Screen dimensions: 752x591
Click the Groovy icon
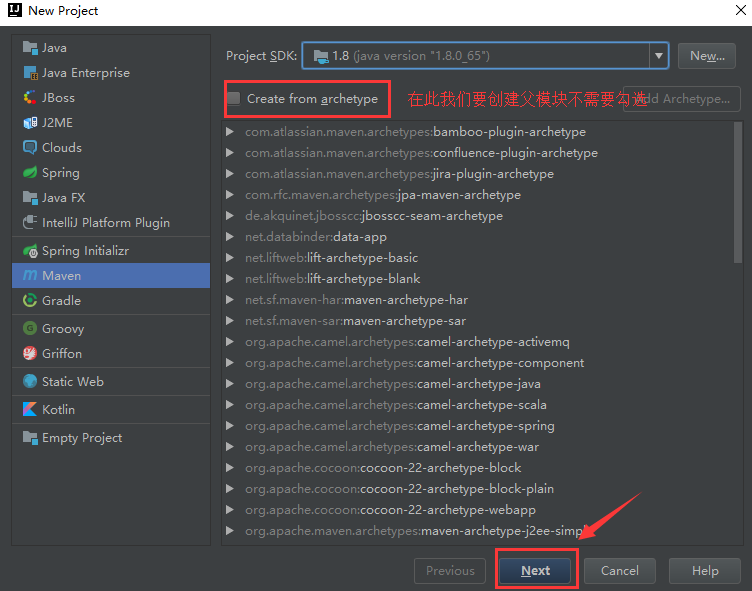30,329
